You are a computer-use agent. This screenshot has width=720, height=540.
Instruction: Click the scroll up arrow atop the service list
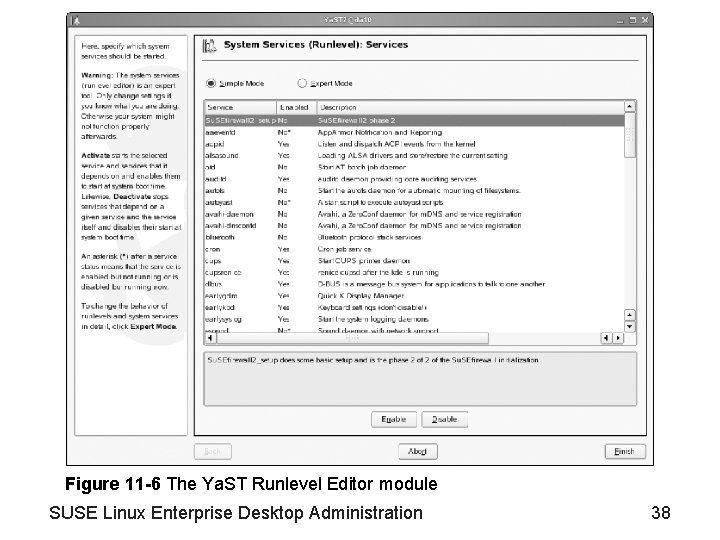[630, 107]
